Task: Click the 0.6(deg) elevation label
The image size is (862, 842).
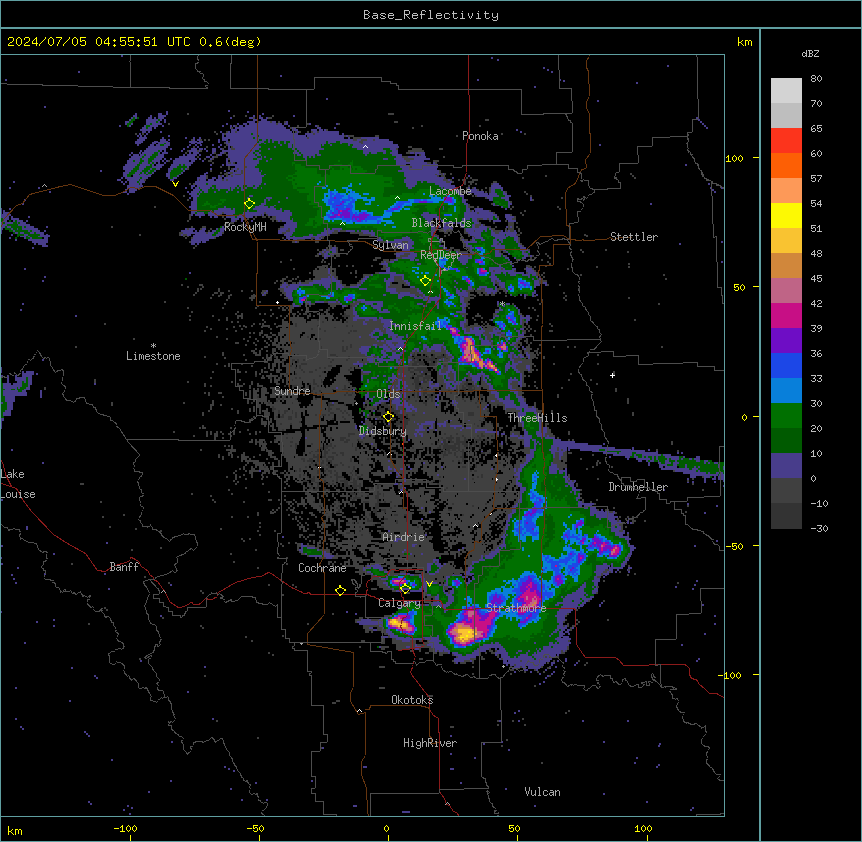Action: coord(230,42)
